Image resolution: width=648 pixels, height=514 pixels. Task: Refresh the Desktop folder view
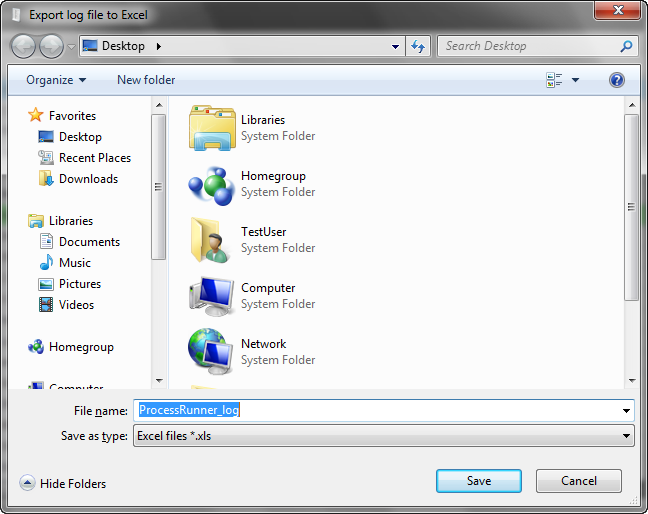[x=418, y=46]
